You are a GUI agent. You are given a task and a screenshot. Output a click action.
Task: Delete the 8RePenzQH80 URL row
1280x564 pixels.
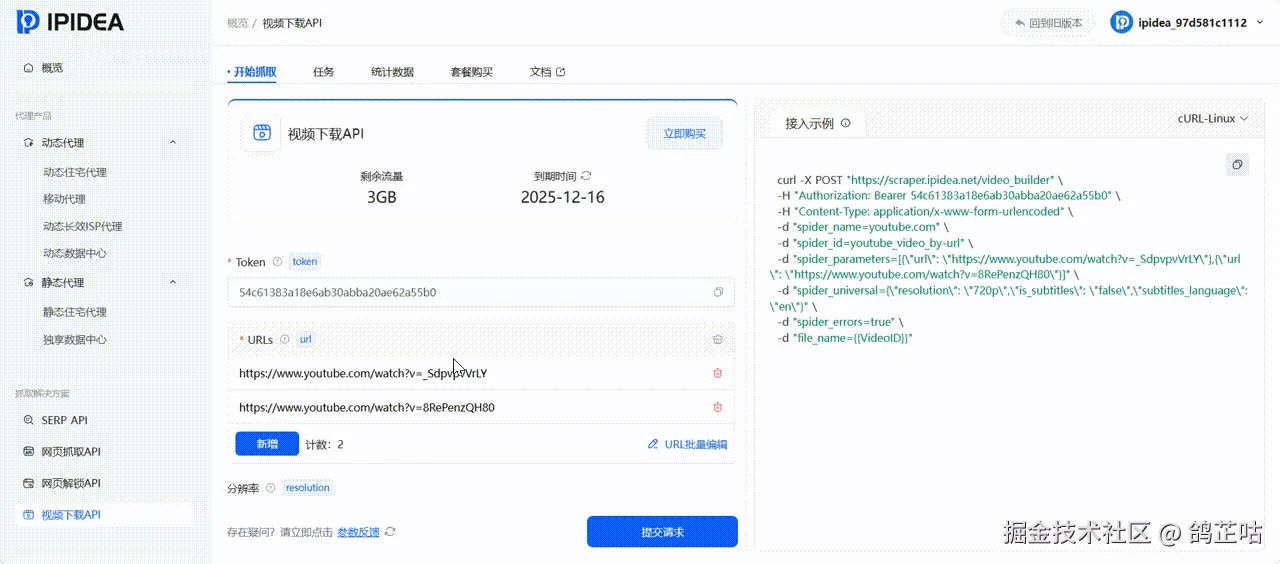(x=718, y=407)
